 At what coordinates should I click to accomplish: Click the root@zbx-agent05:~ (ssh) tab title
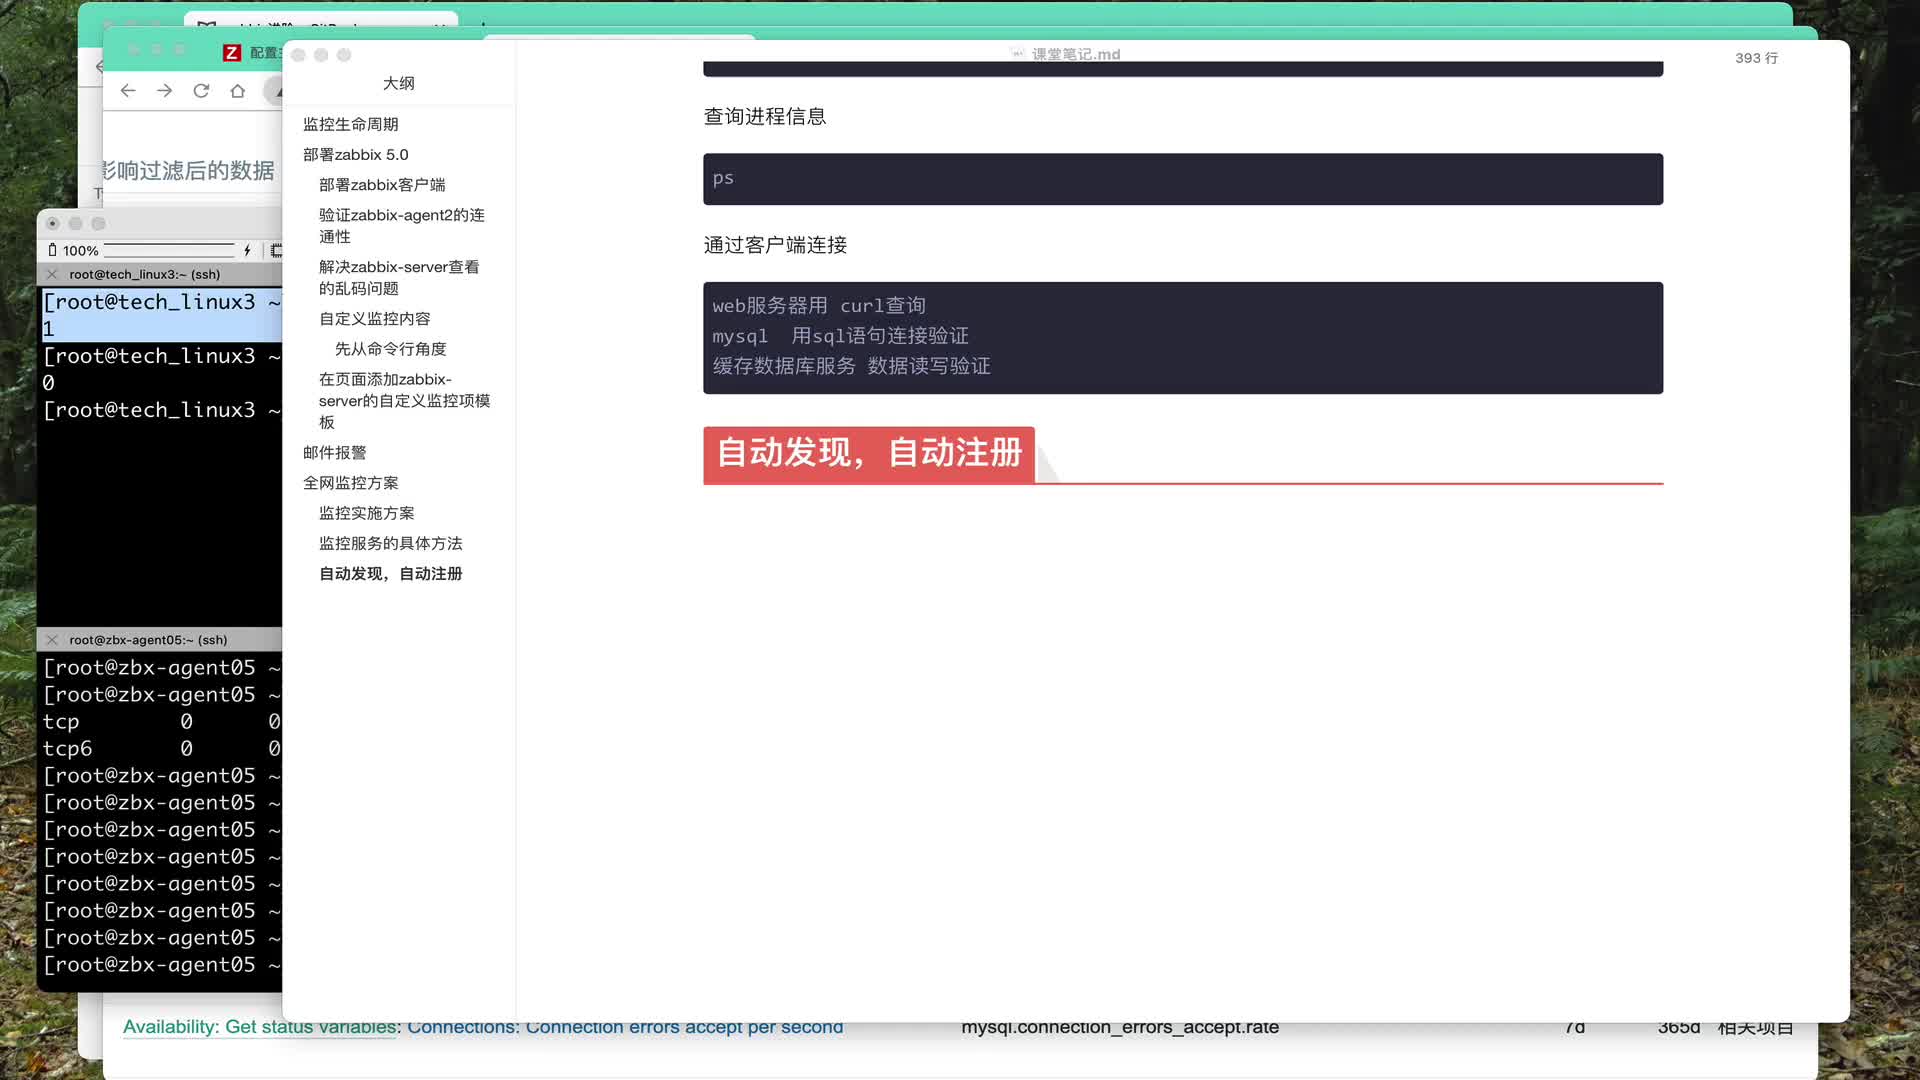tap(148, 640)
